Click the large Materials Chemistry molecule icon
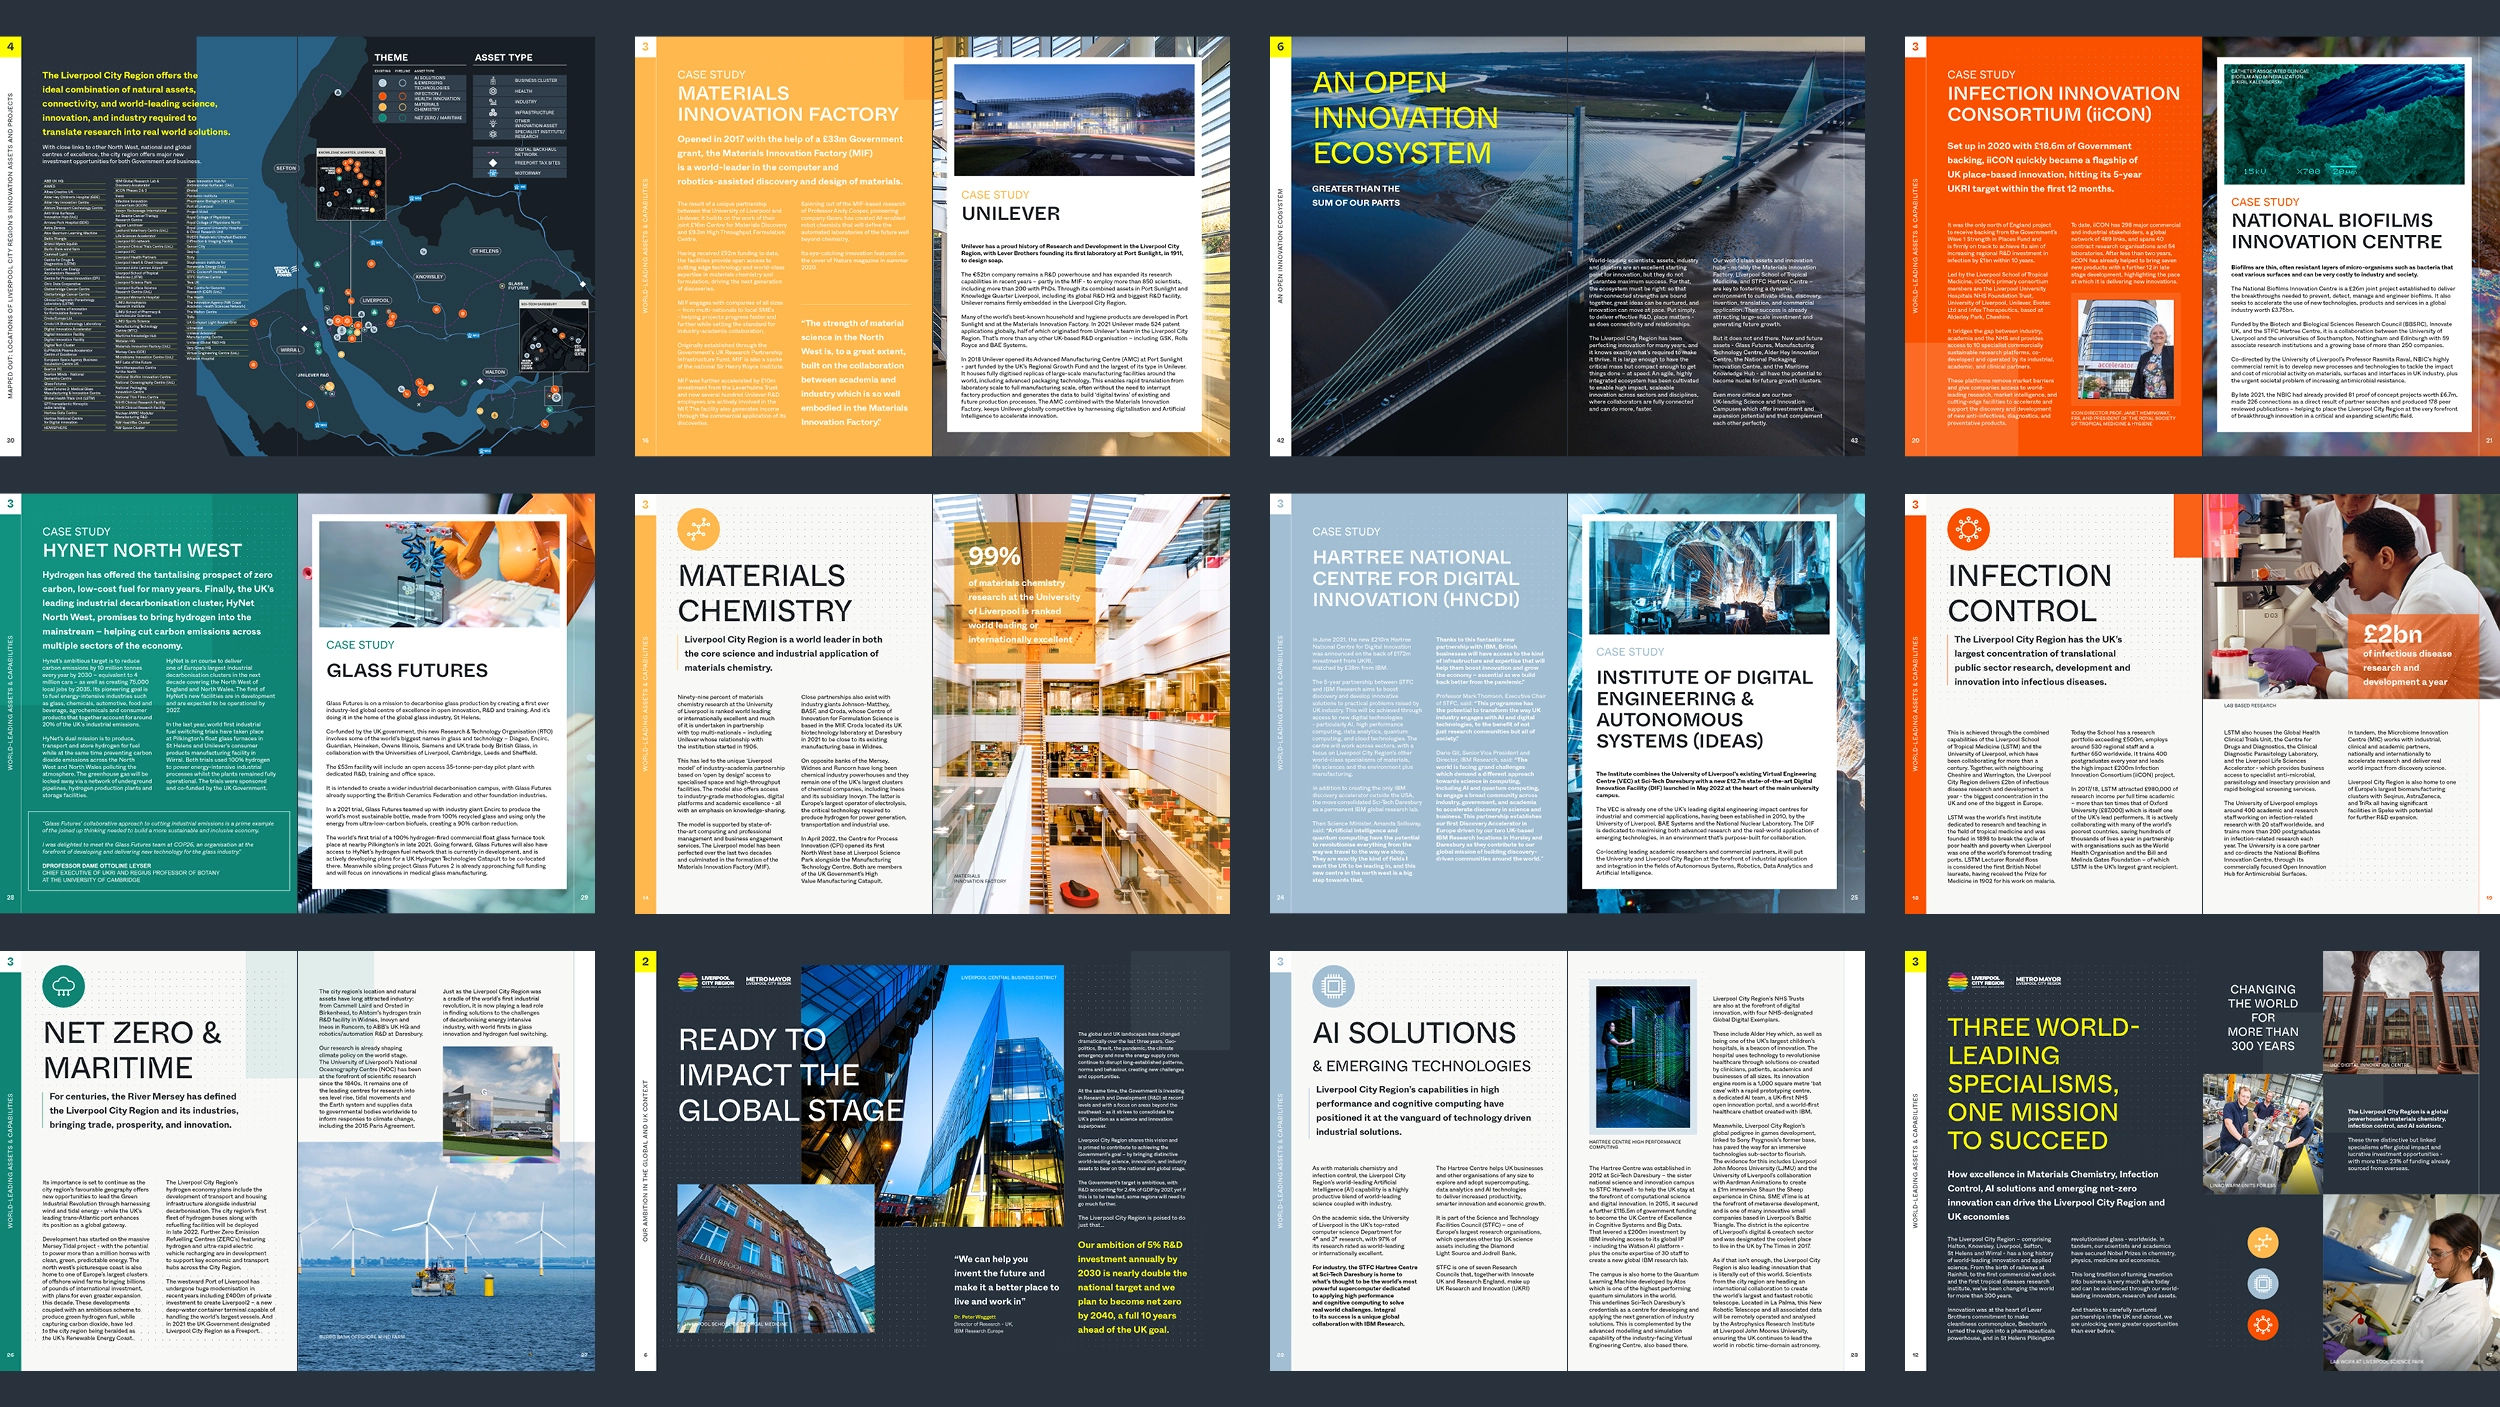The height and width of the screenshot is (1407, 2500). (698, 528)
